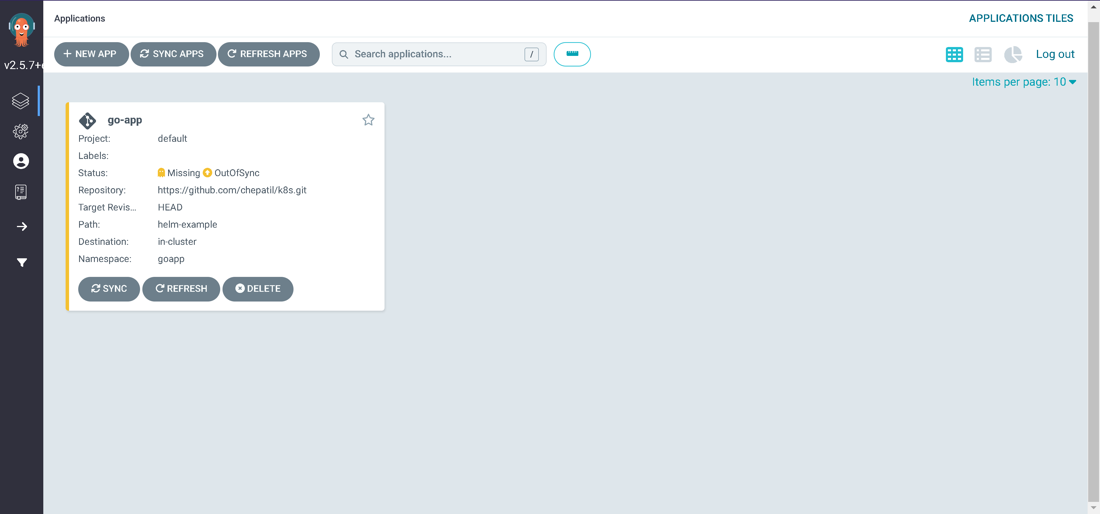Toggle the health status bar button
Screen dimensions: 1100x514
tap(572, 54)
